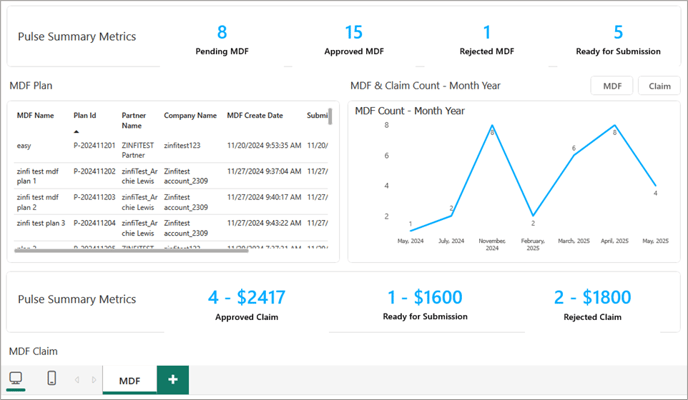Switch to desktop layout view
The height and width of the screenshot is (400, 688).
coord(16,379)
